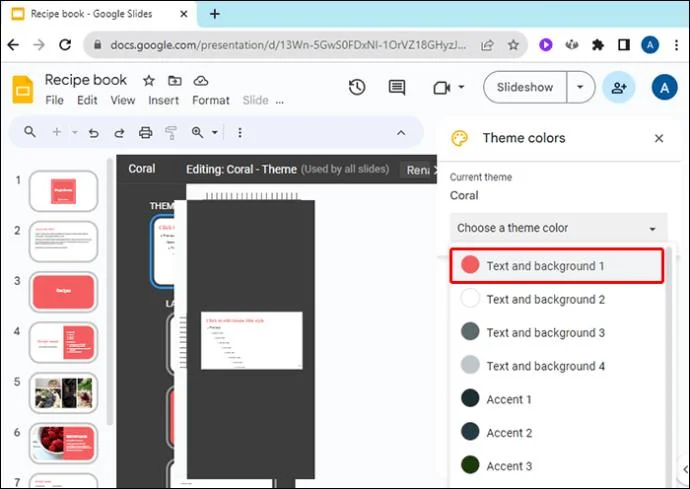Open the Insert menu
The width and height of the screenshot is (690, 489).
click(163, 100)
